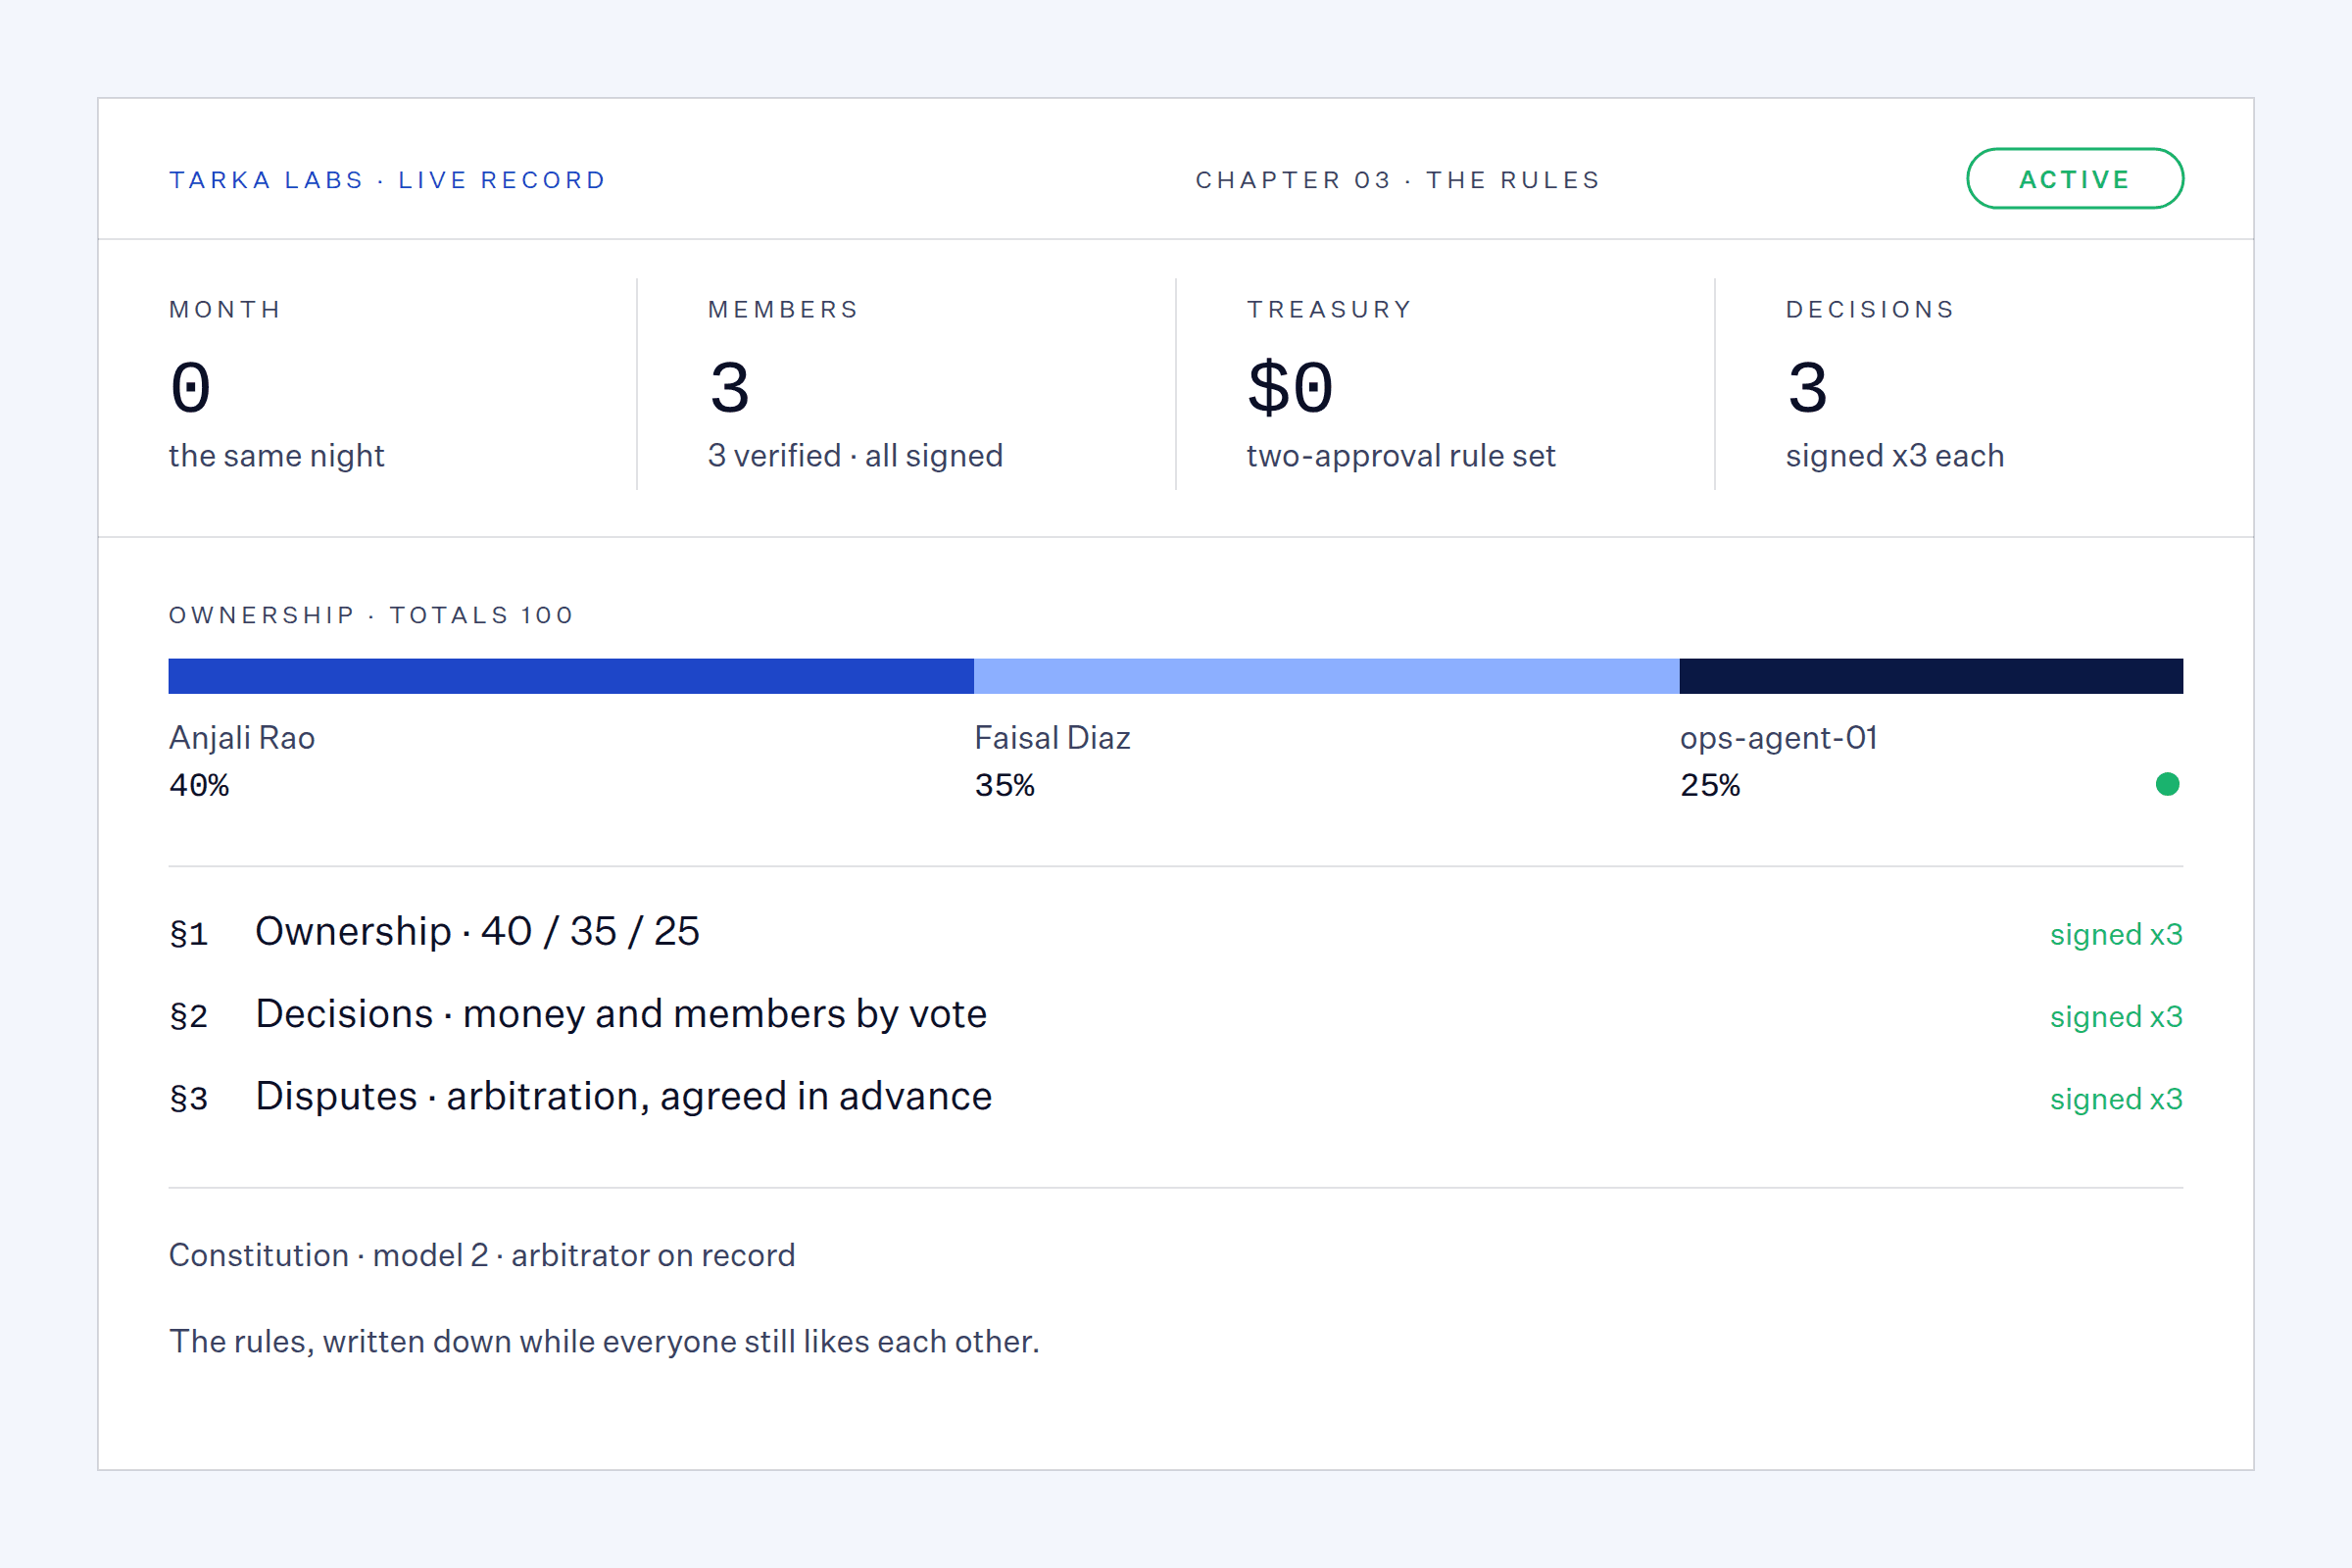This screenshot has height=1568, width=2352.
Task: Click Anjali Rao's 40% value
Action: [x=199, y=785]
